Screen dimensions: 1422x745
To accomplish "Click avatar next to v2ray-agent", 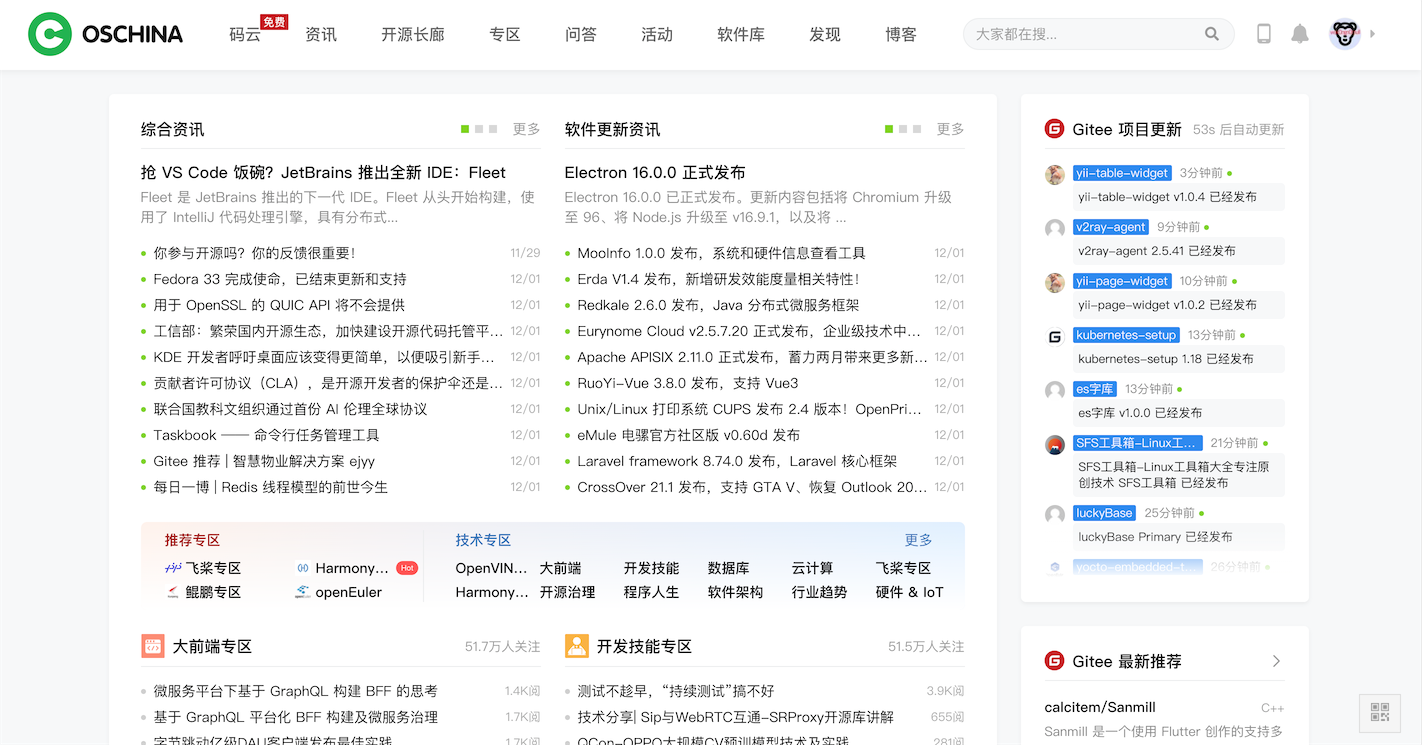I will pos(1055,228).
